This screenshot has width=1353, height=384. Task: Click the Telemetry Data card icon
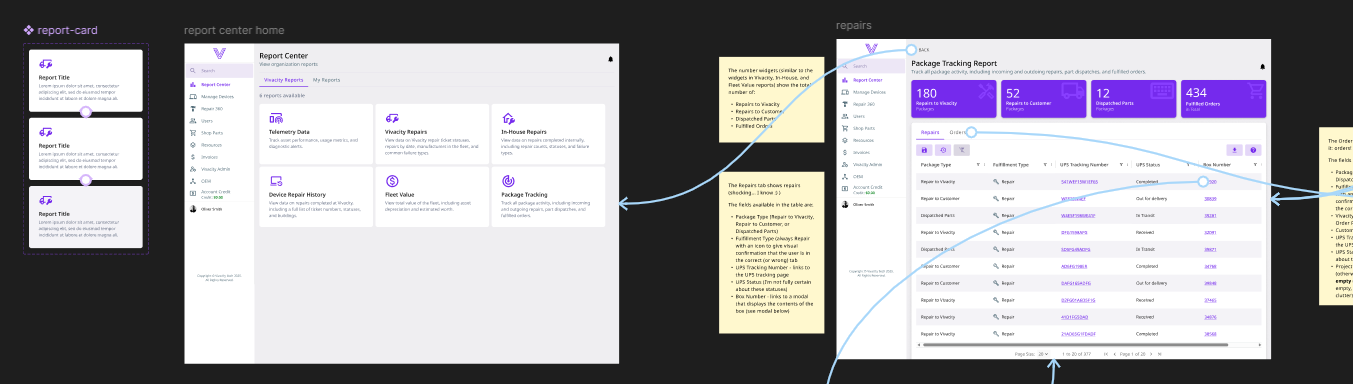click(x=275, y=119)
